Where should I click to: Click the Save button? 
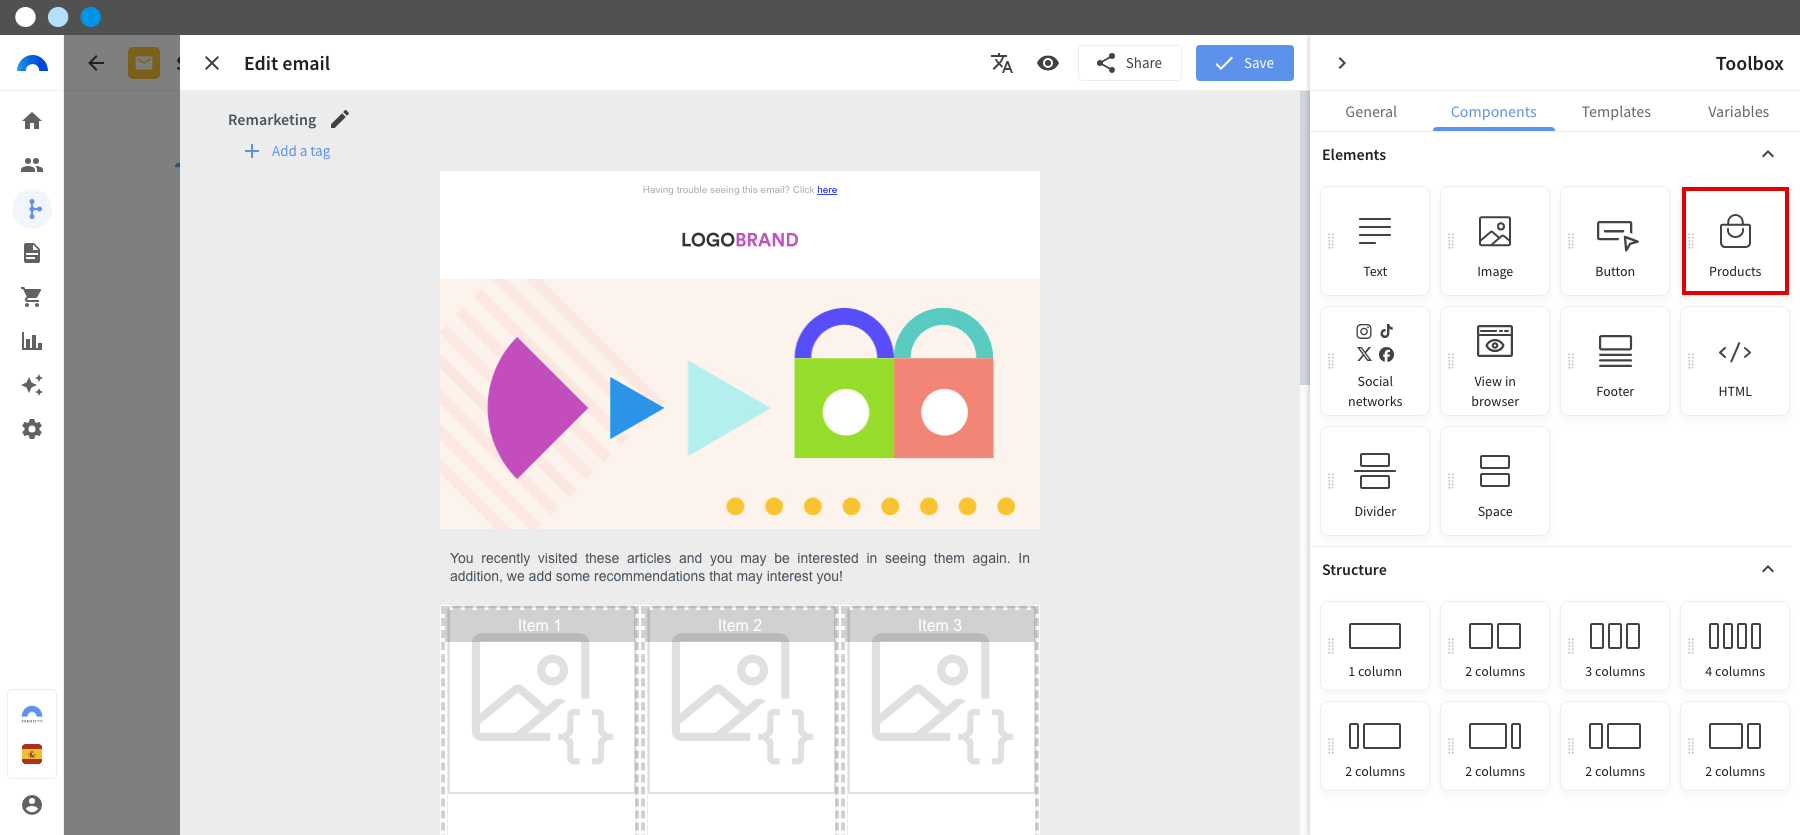[1245, 63]
